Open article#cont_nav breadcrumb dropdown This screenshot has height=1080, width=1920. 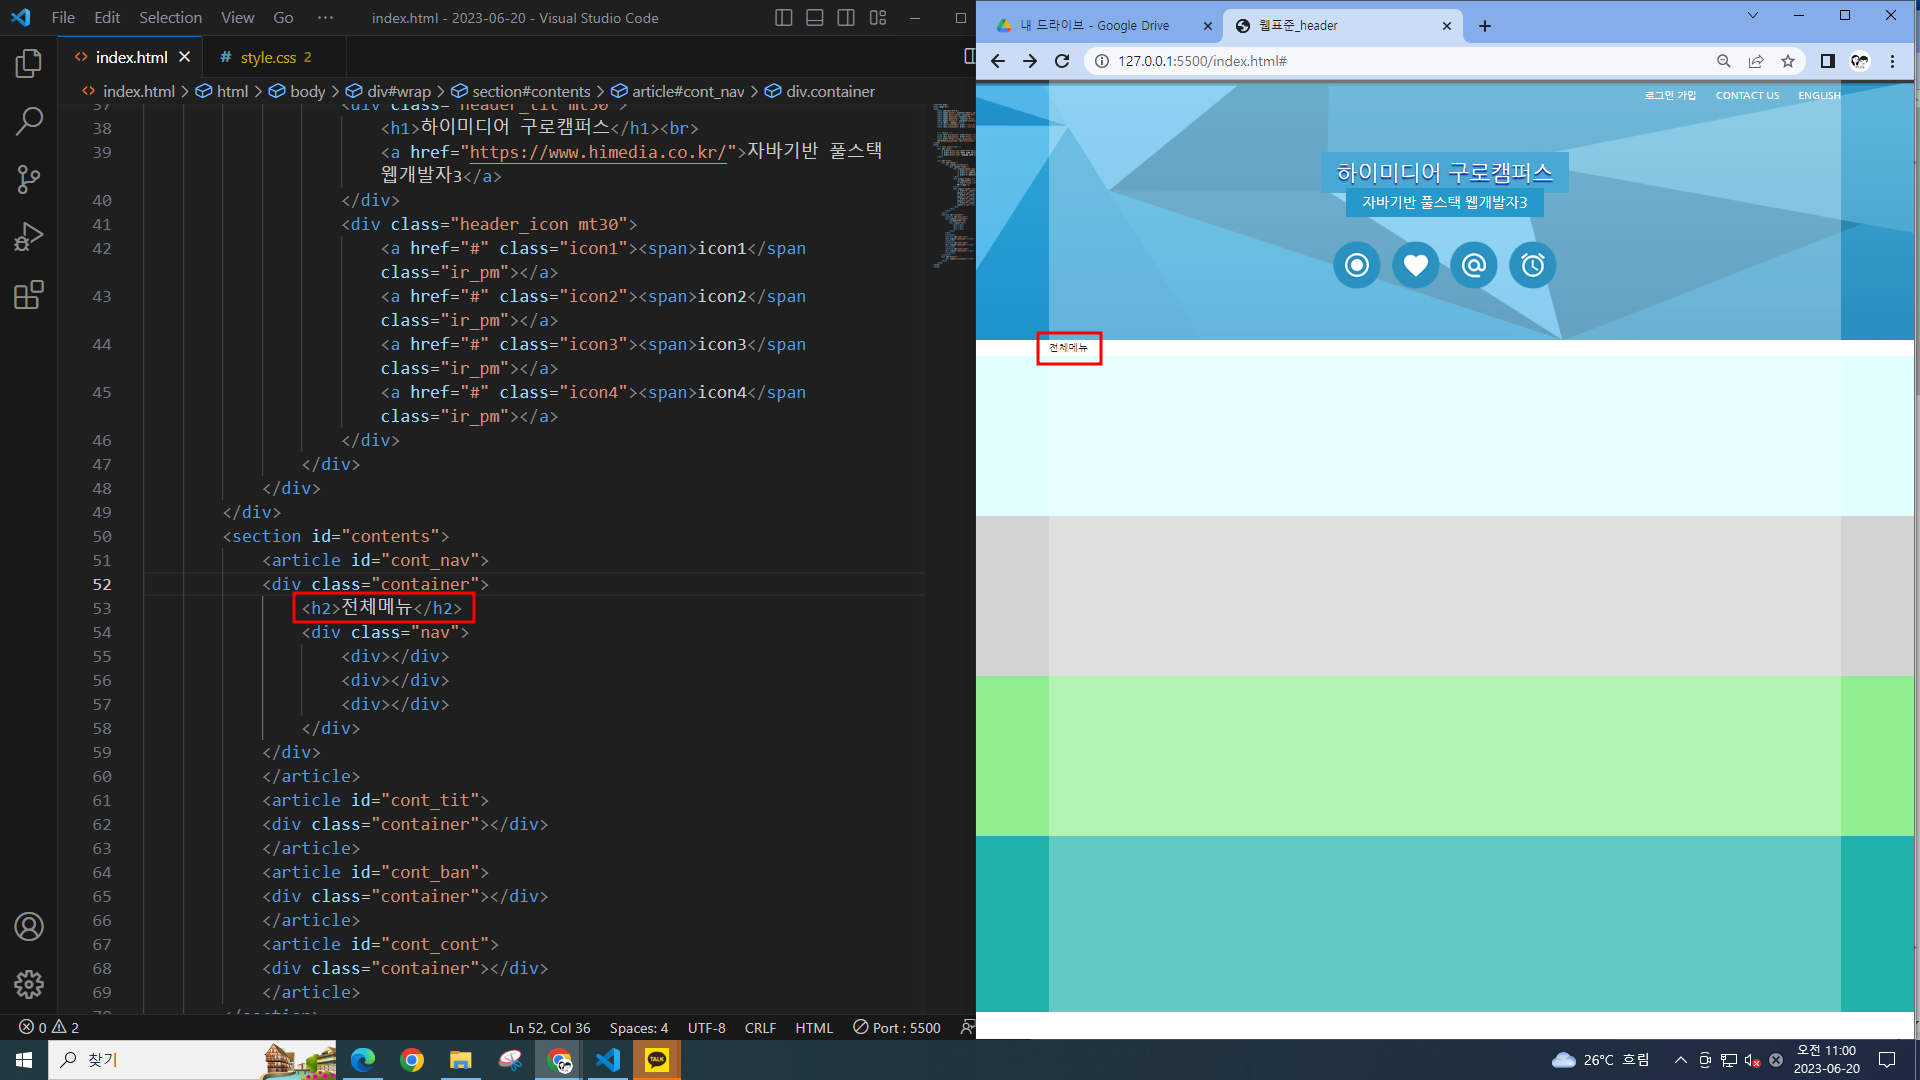pos(687,91)
